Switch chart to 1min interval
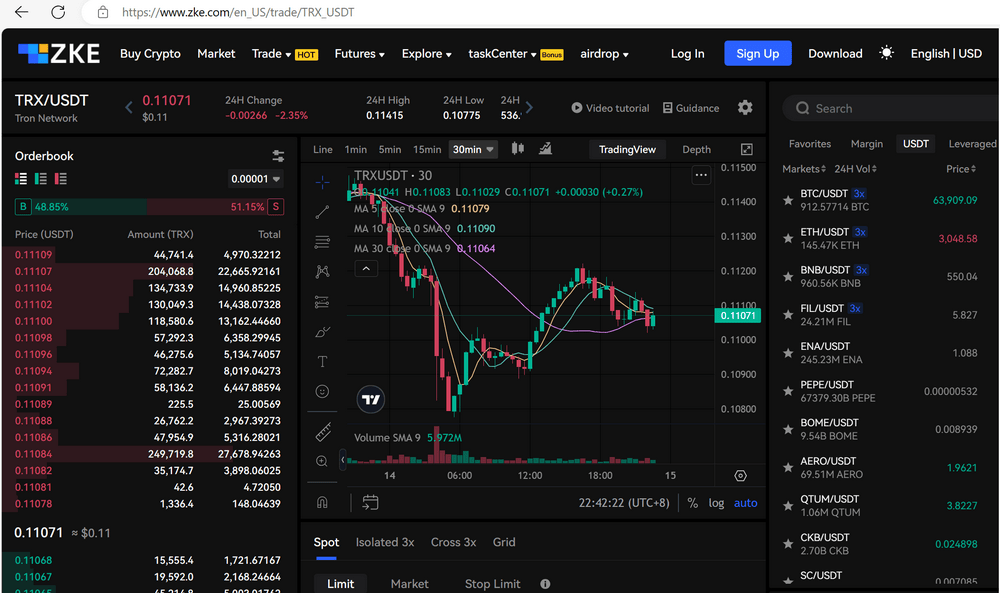Screen dimensions: 1000x593 356,149
